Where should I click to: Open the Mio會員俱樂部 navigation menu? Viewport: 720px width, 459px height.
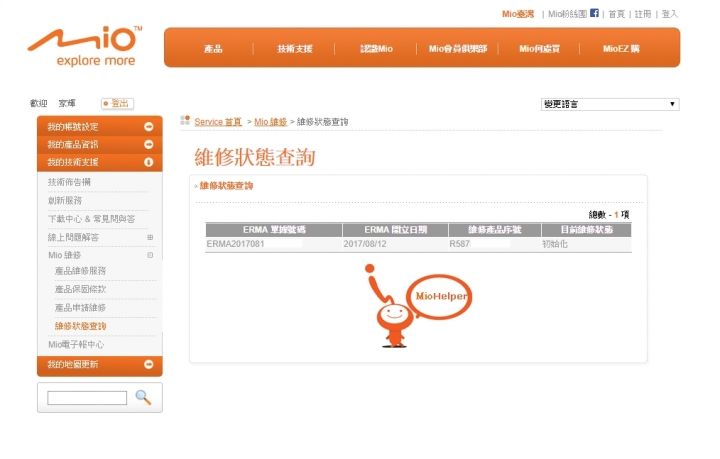click(x=458, y=49)
